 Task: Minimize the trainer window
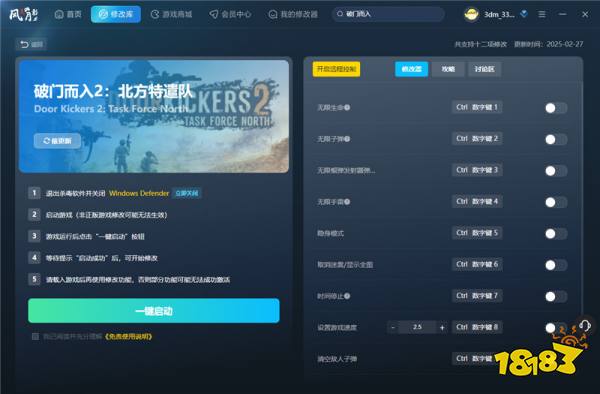coord(562,14)
